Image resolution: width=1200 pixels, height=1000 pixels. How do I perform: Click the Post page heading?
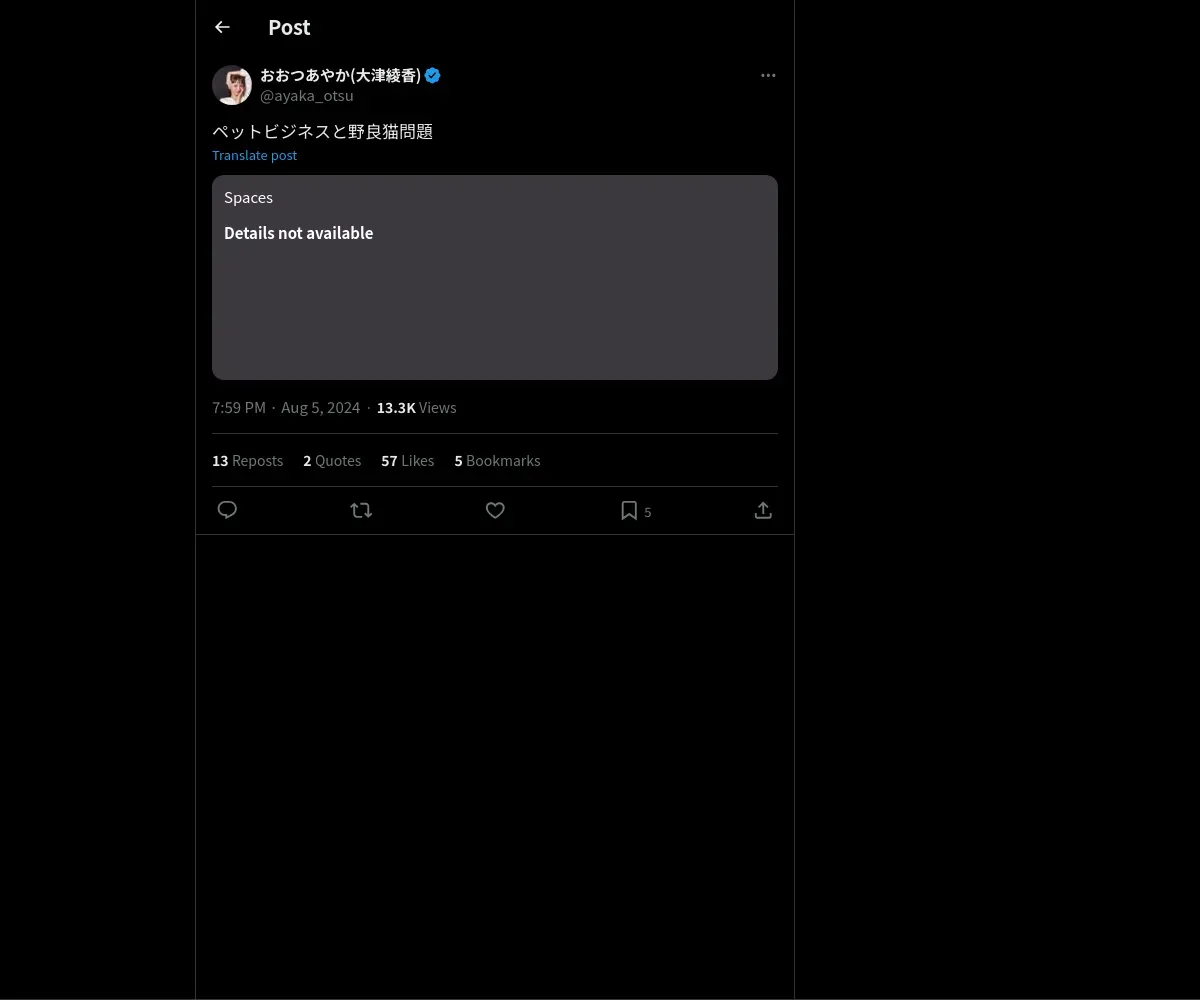pos(289,28)
